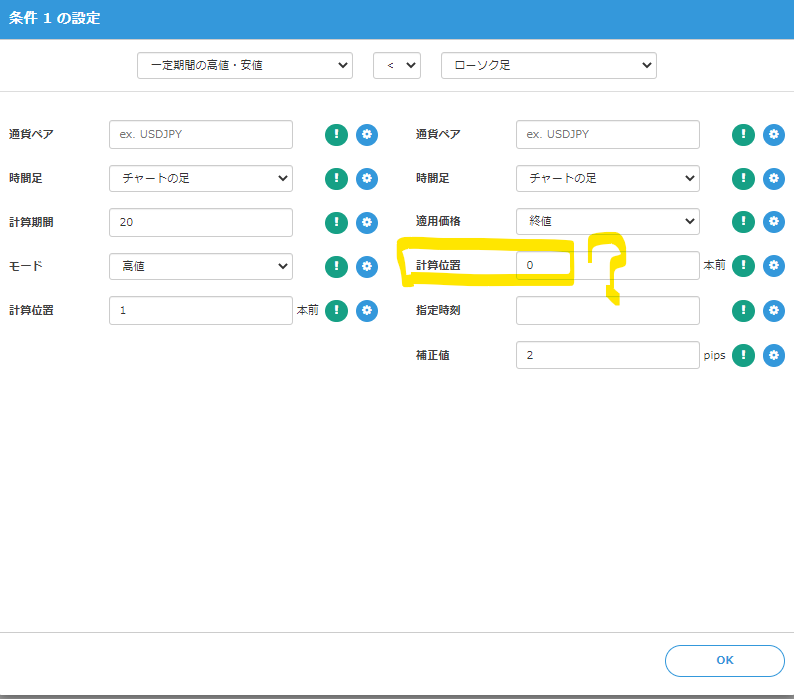The height and width of the screenshot is (699, 794).
Task: Open blue gear settings for モード row
Action: 367,266
